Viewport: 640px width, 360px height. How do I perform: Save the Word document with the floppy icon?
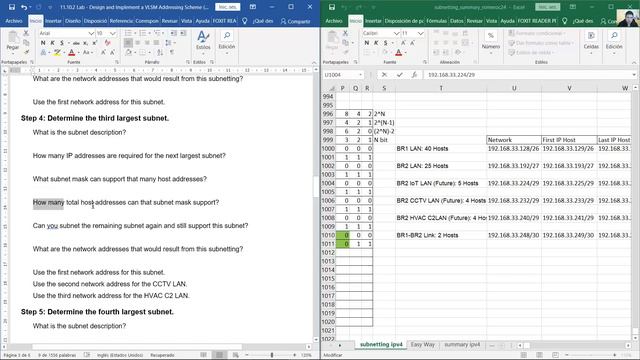click(x=12, y=7)
